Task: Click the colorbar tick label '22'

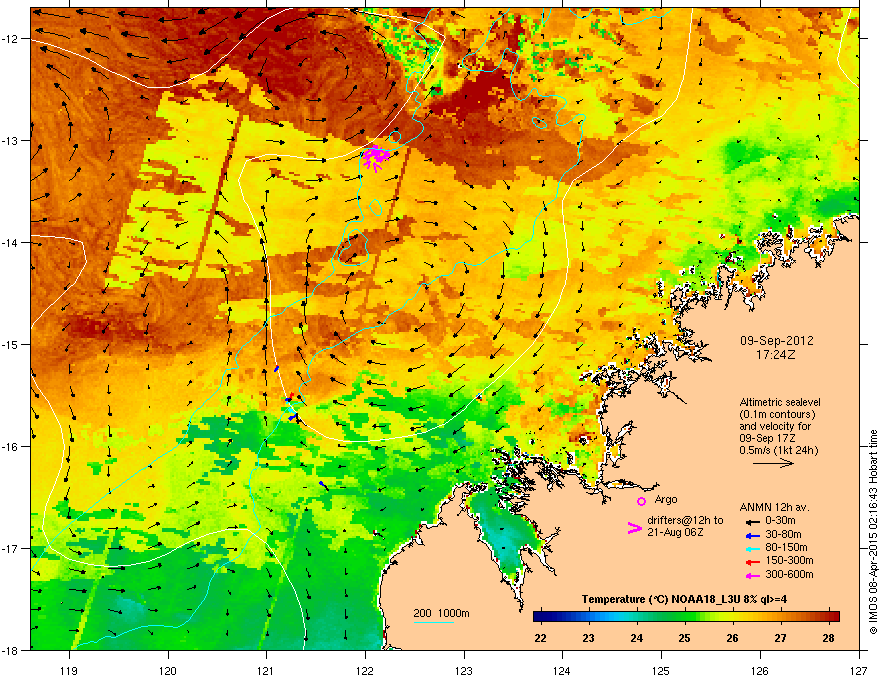Action: pyautogui.click(x=540, y=638)
